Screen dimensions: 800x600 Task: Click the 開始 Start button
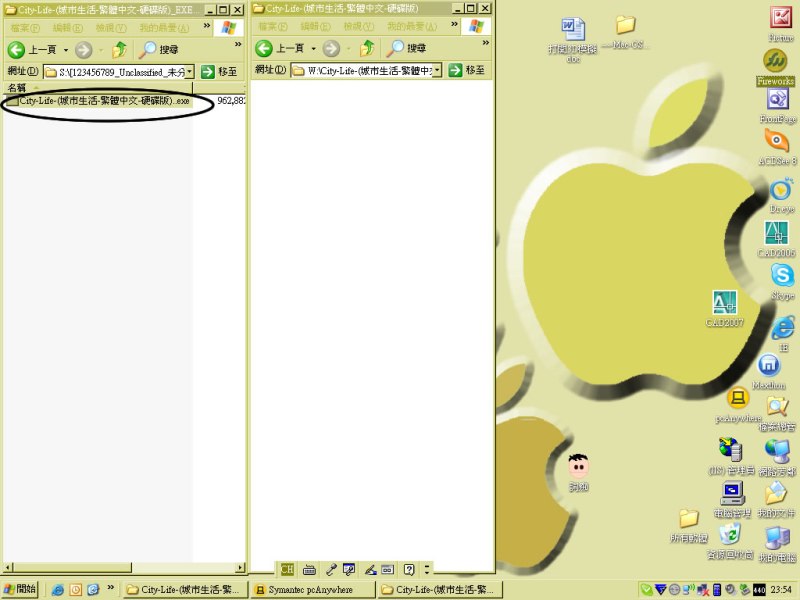point(20,589)
